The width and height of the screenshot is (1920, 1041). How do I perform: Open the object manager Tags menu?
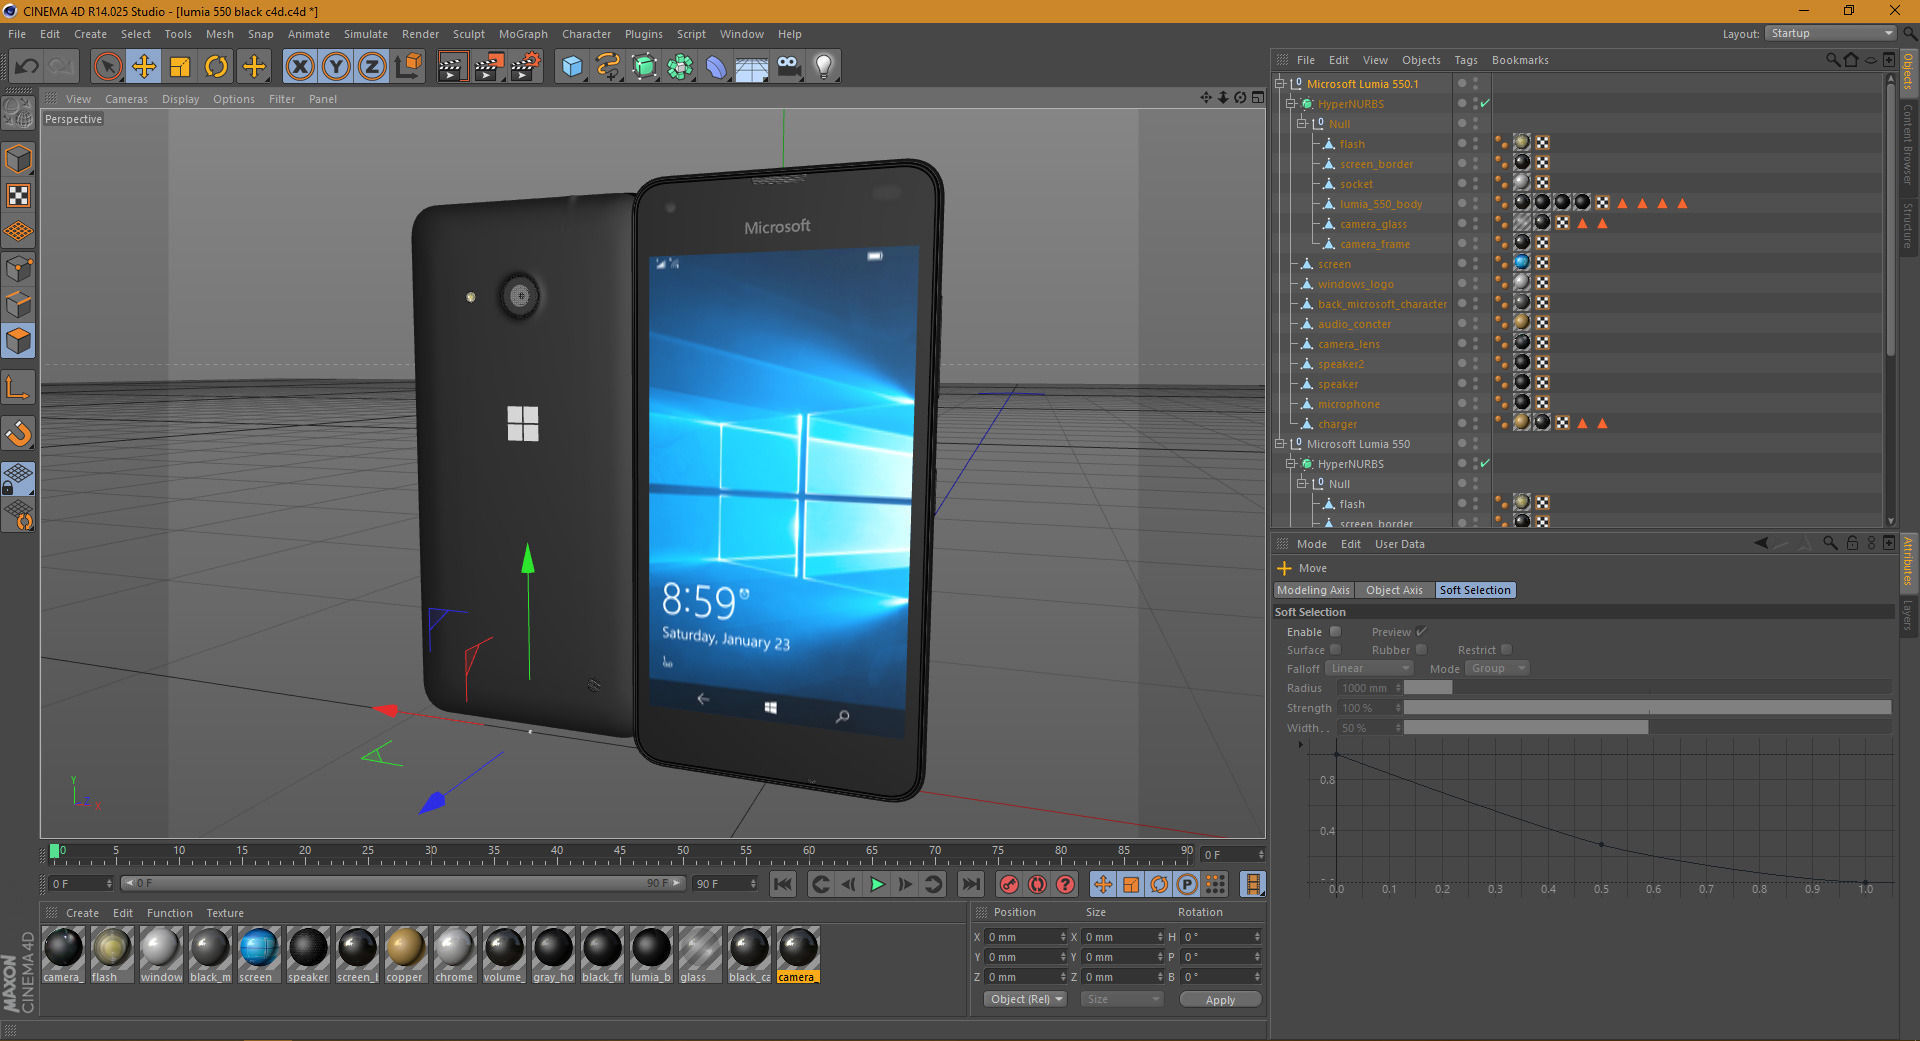click(1465, 60)
